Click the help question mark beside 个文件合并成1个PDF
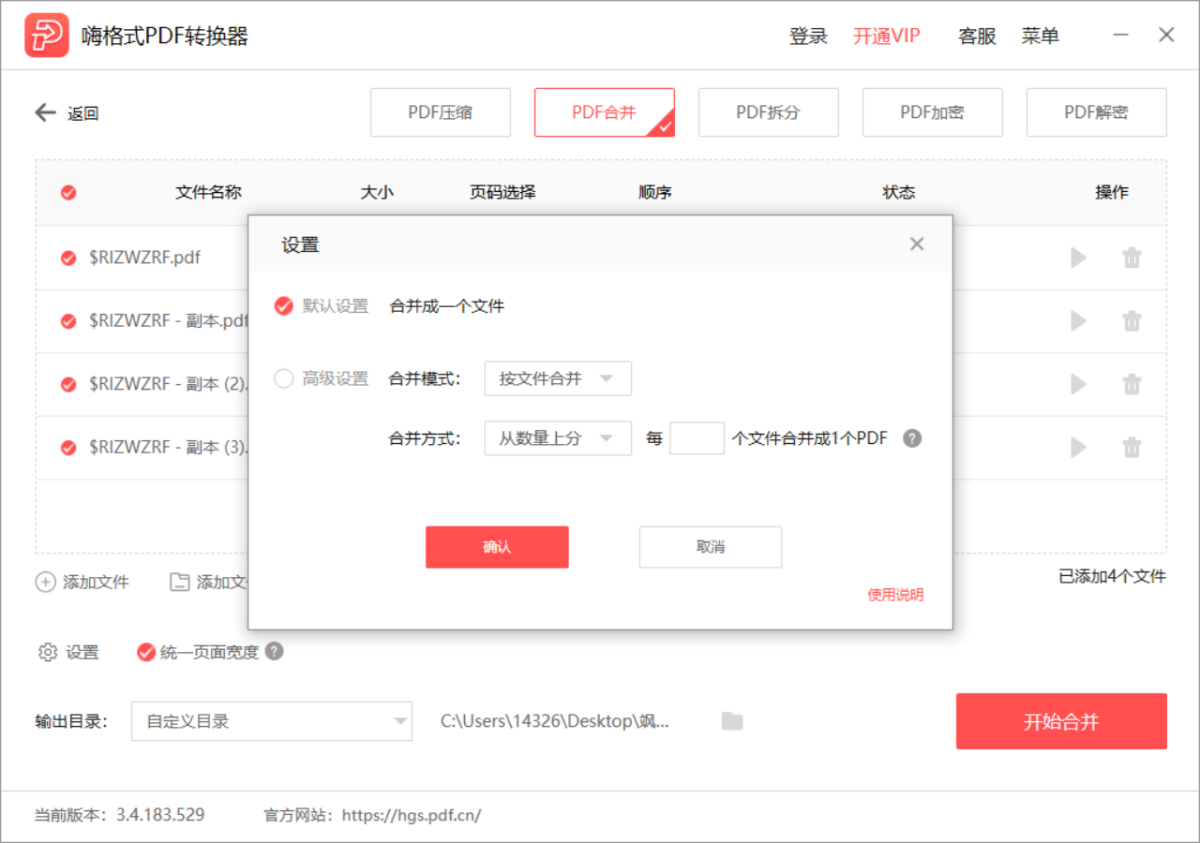 pyautogui.click(x=911, y=438)
